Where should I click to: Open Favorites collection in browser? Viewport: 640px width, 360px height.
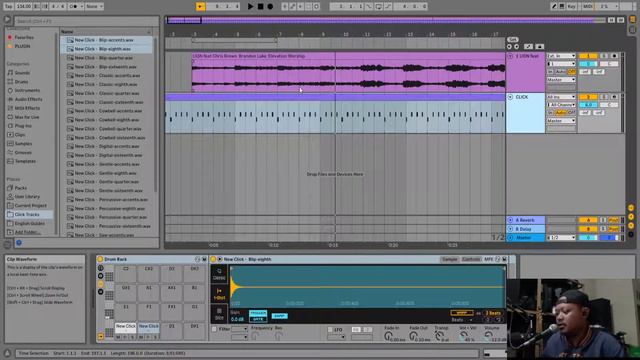24,38
